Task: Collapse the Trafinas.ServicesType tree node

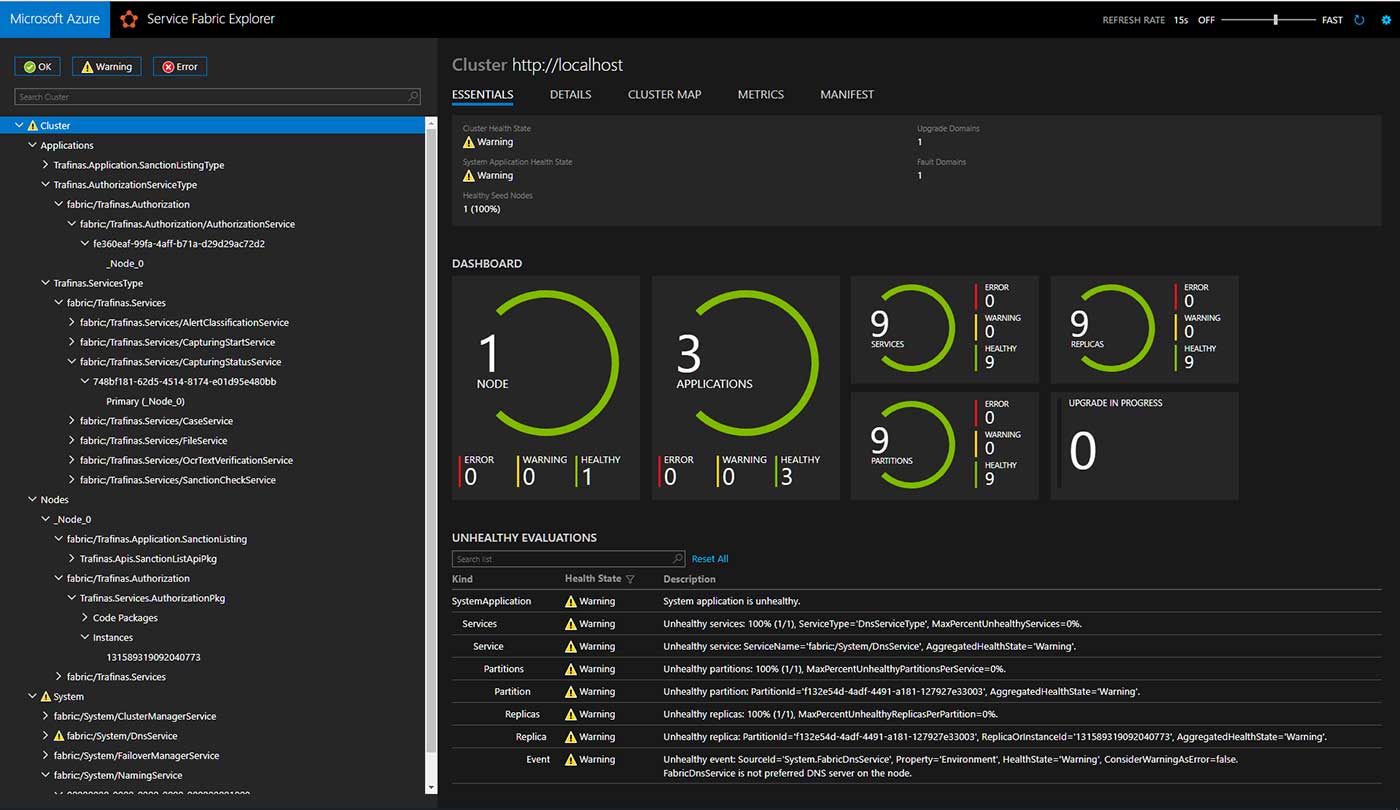Action: pos(46,283)
